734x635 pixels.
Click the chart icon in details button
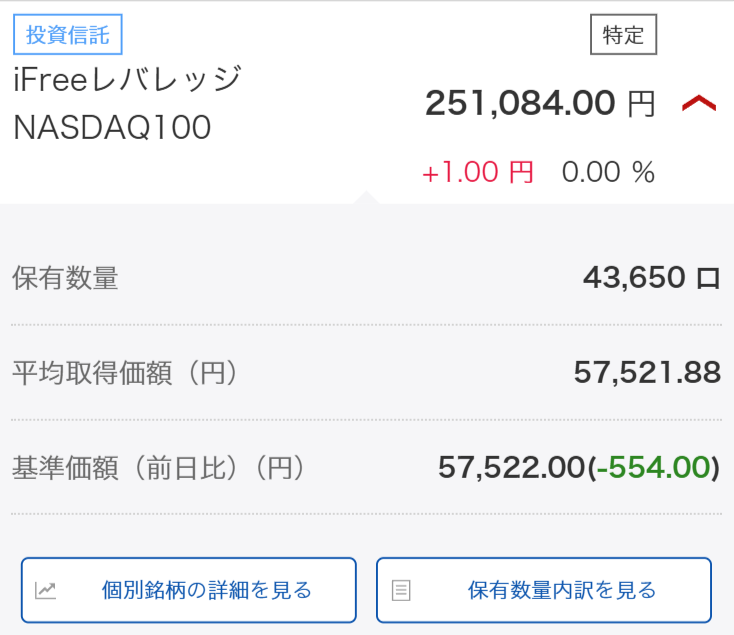(46, 590)
